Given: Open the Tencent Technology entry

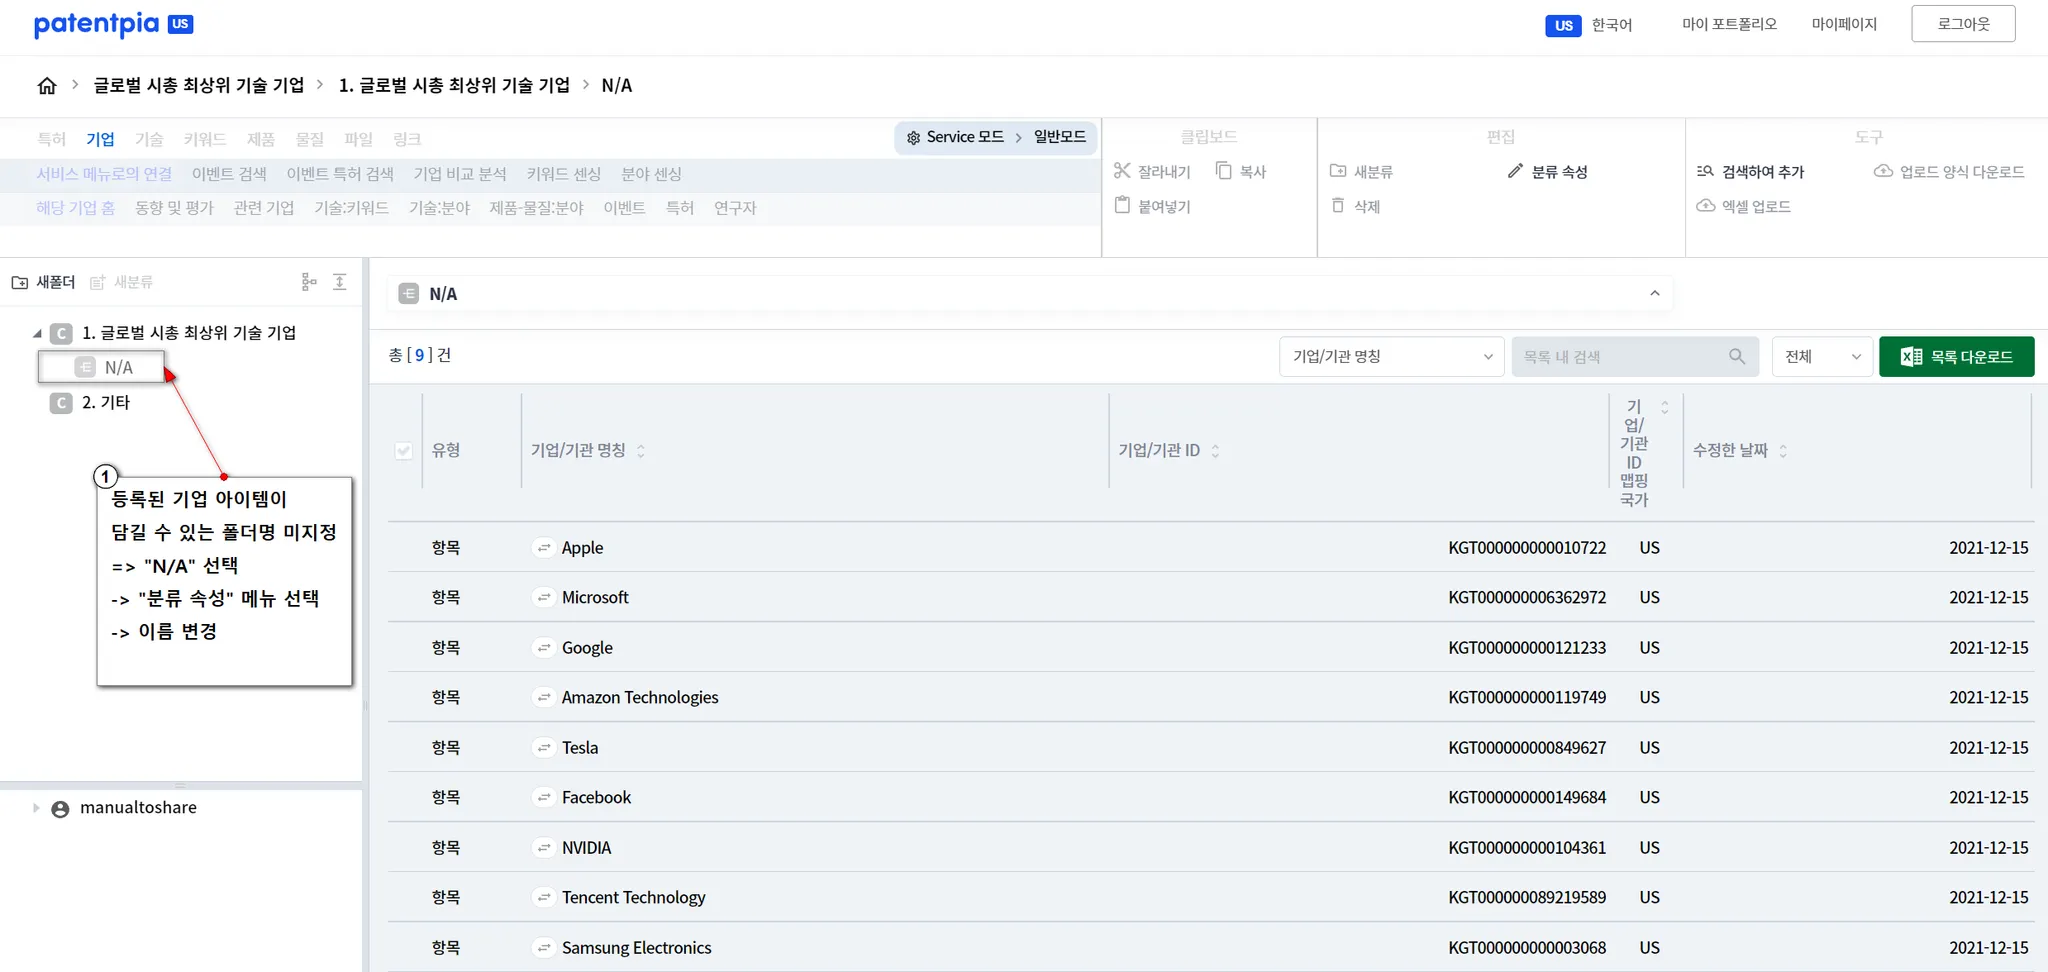Looking at the screenshot, I should pos(633,898).
